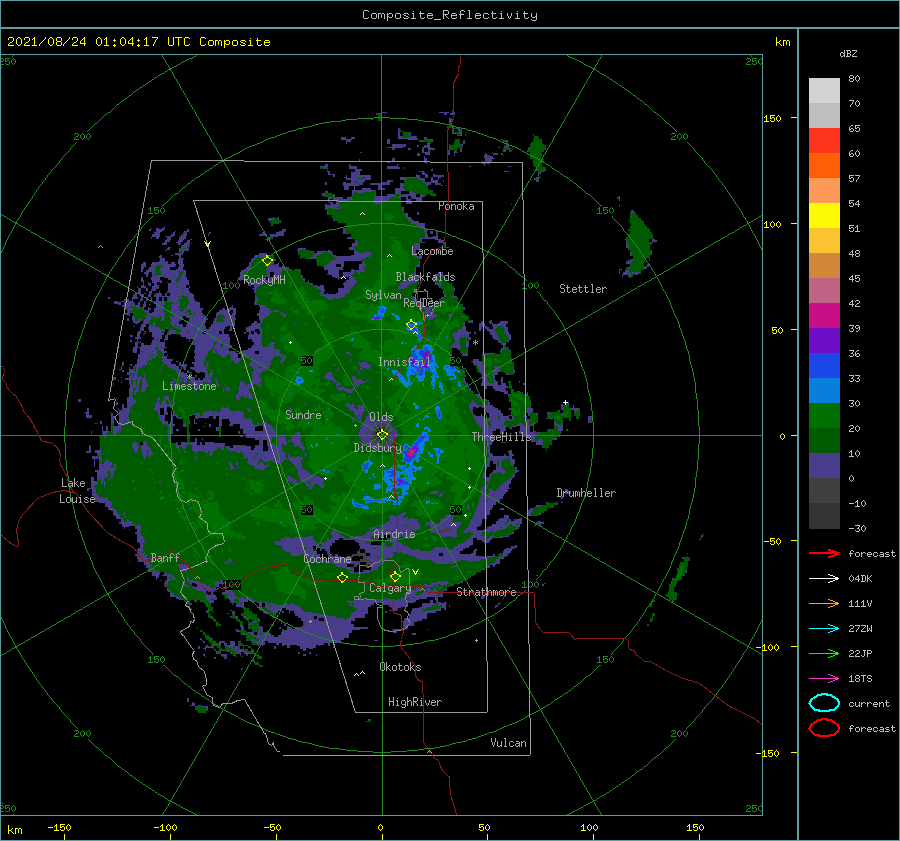The height and width of the screenshot is (841, 900).
Task: Select the lightest gray 70-80 dBZ swatch
Action: (824, 91)
